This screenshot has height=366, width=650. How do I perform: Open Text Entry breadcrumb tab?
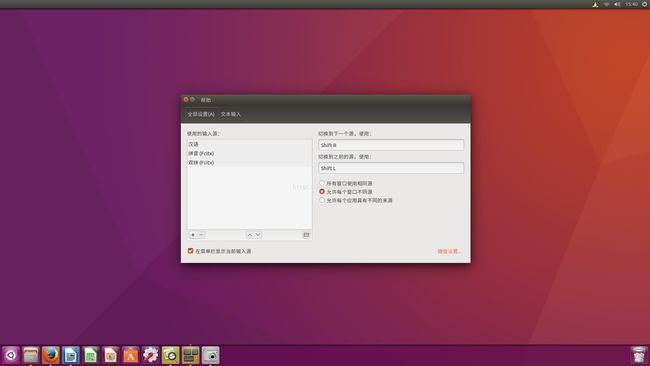click(x=230, y=114)
